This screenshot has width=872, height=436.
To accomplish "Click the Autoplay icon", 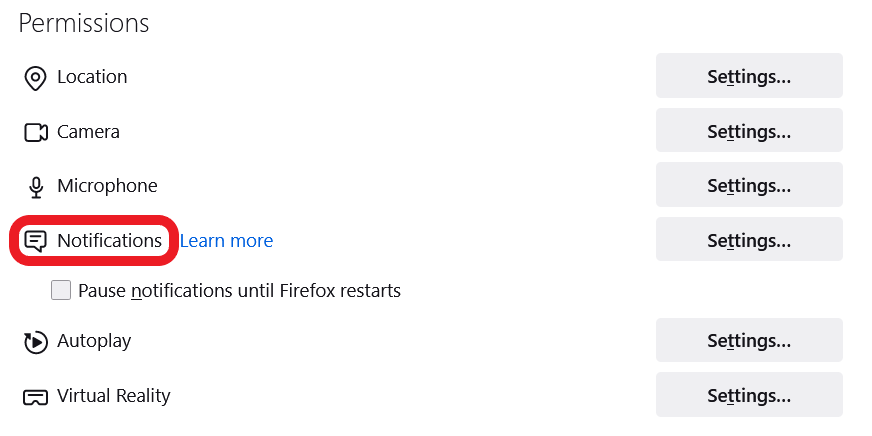I will click(x=36, y=342).
